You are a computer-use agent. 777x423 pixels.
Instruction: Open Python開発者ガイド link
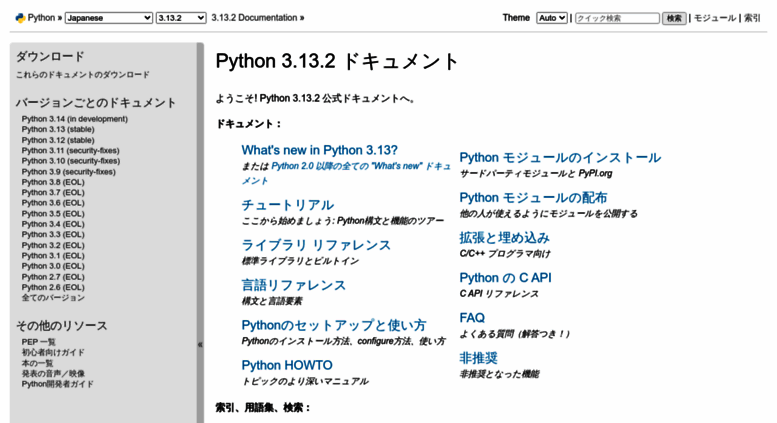[x=57, y=384]
